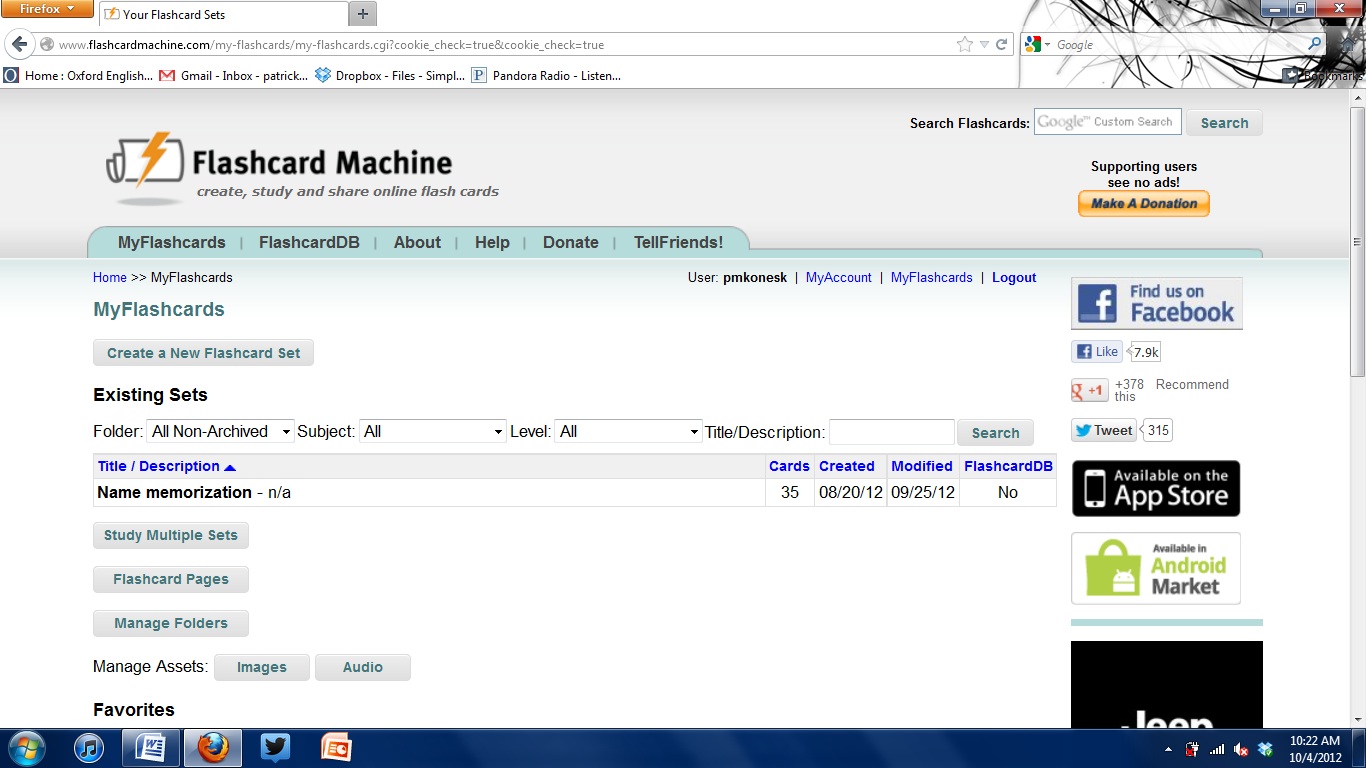The height and width of the screenshot is (768, 1366).
Task: Open the Firefox menu button
Action: tap(48, 8)
